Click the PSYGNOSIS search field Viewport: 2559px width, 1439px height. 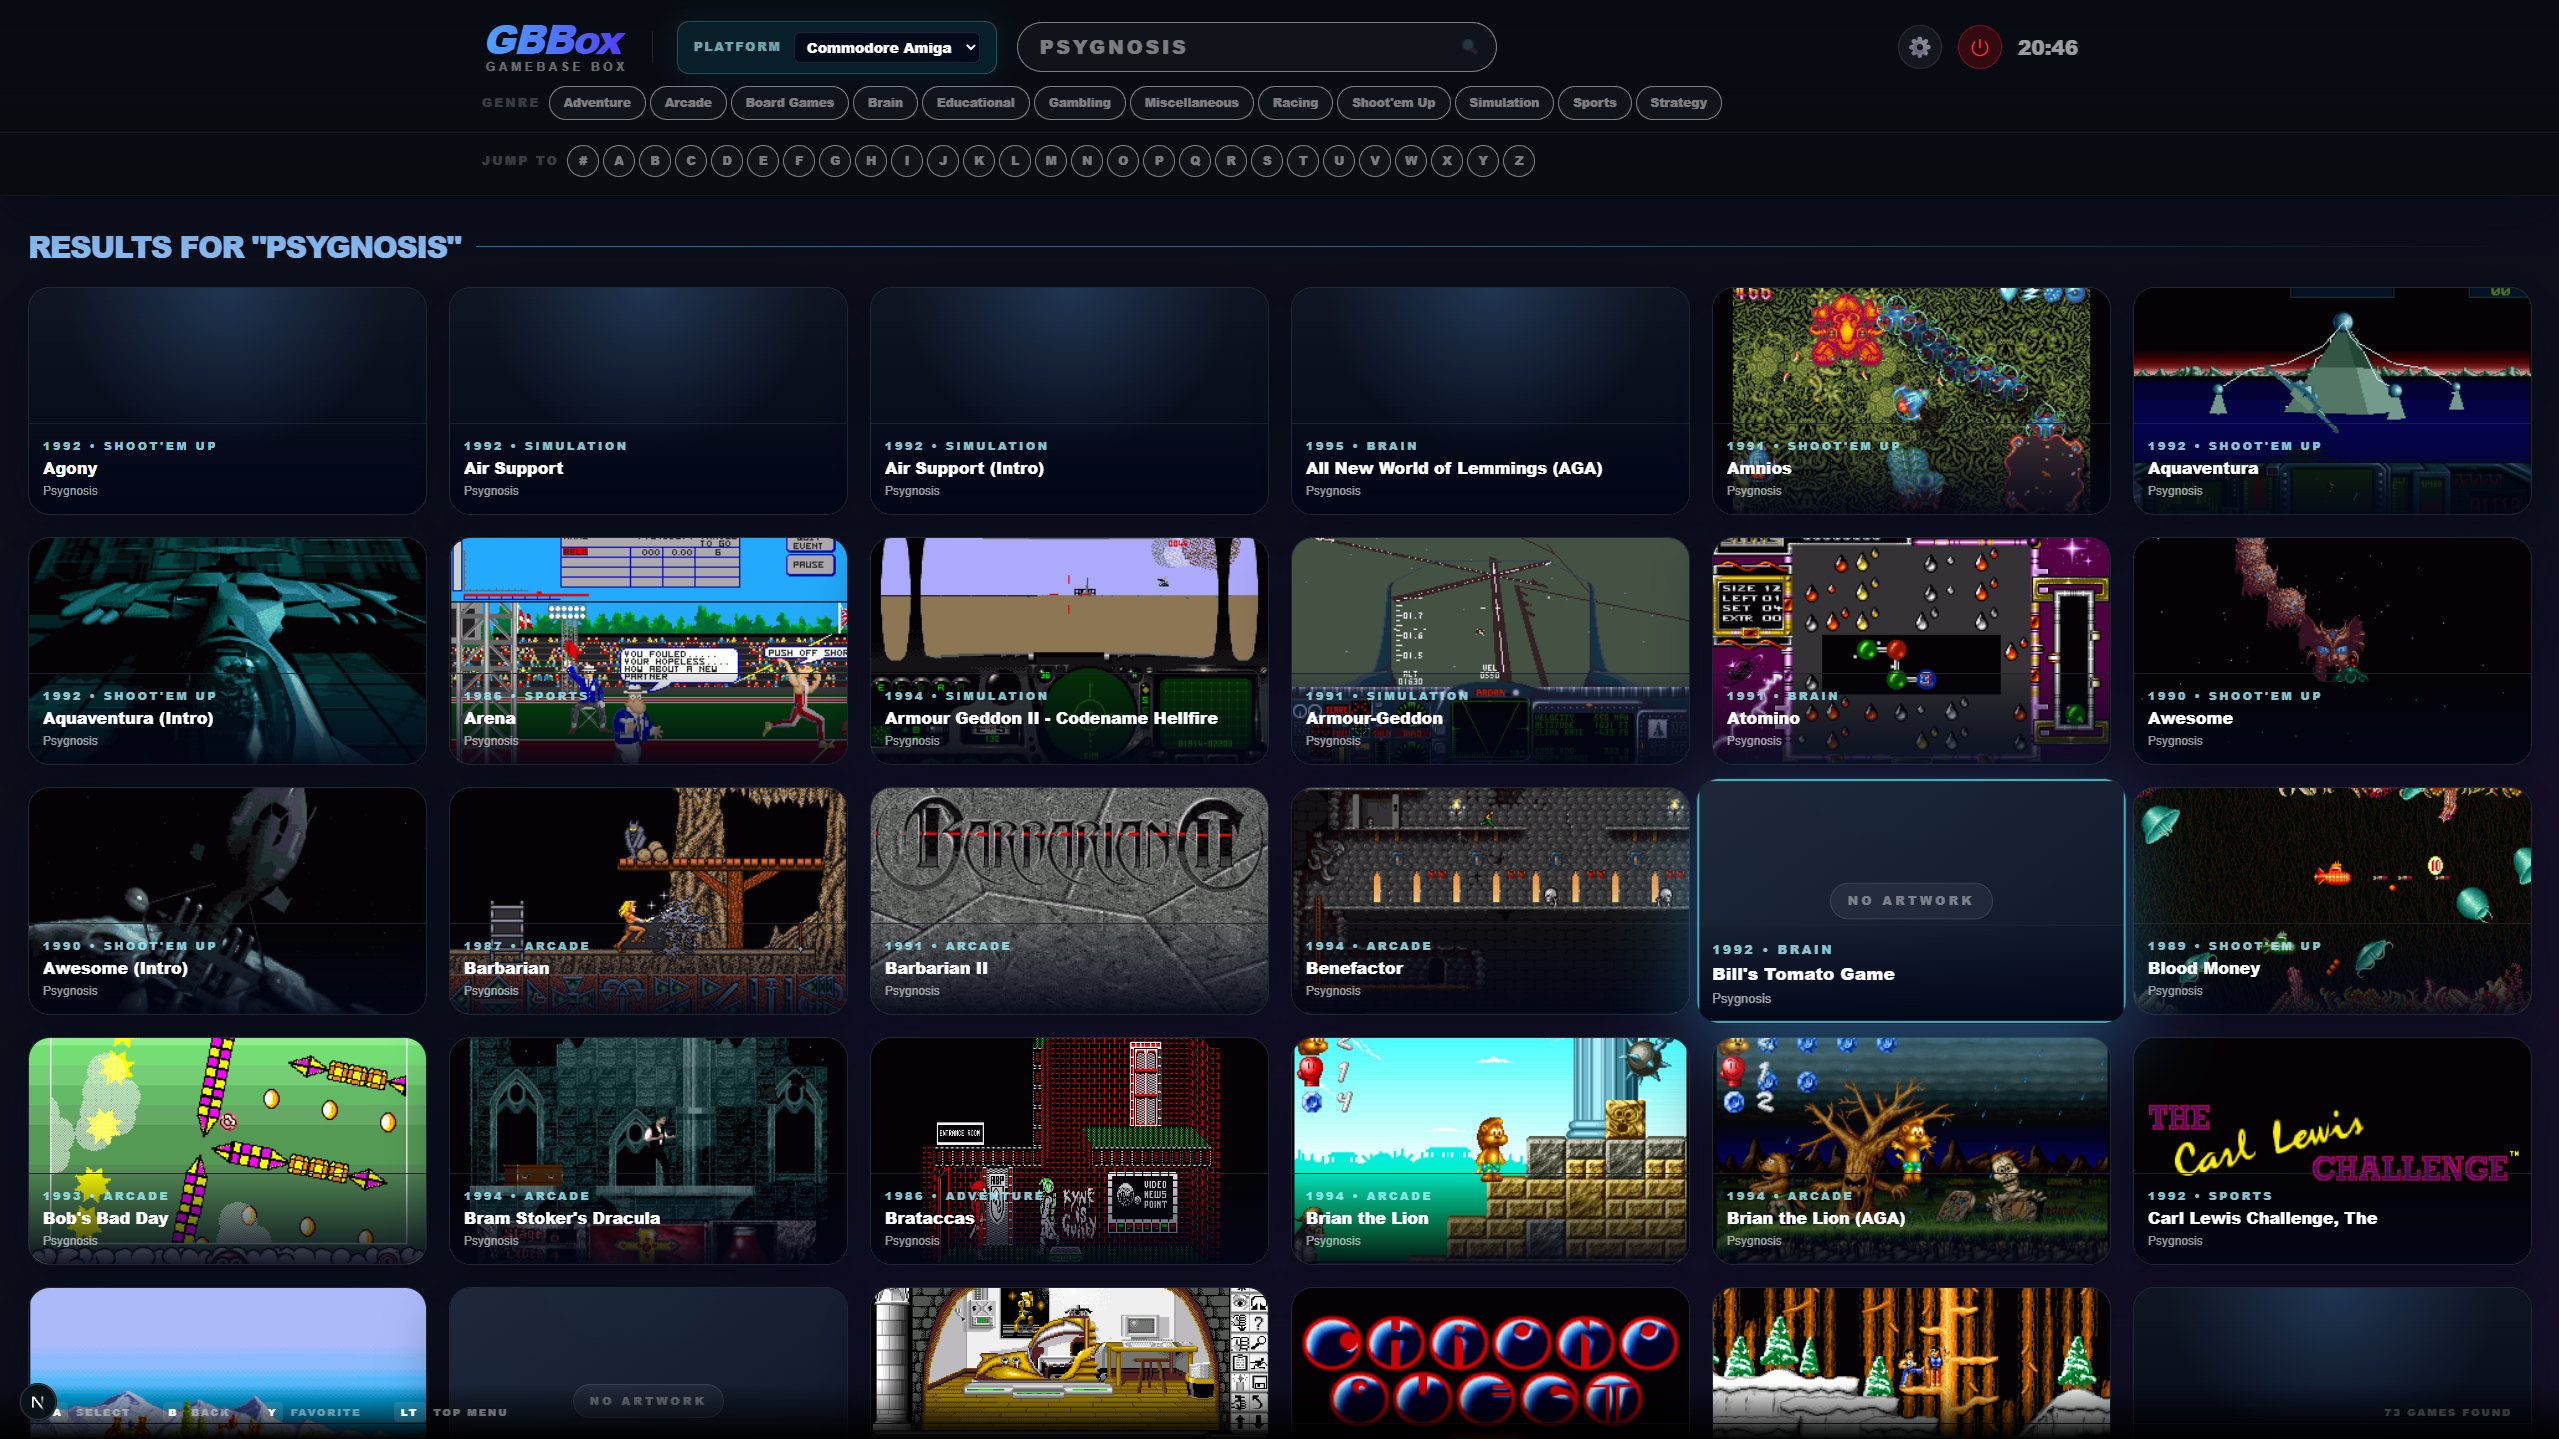[1256, 47]
